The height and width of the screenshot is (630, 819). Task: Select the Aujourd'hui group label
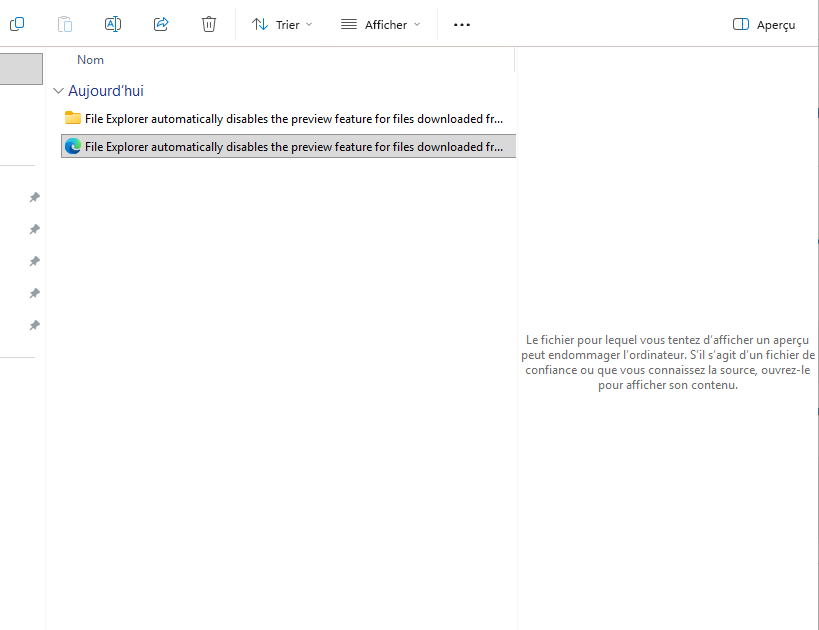[106, 91]
